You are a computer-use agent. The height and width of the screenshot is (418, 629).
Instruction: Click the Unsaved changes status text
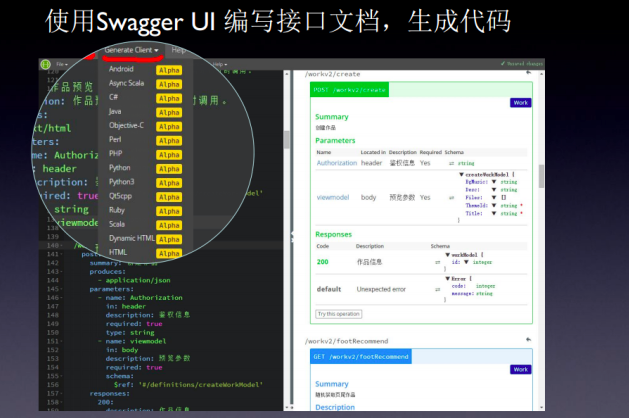(521, 64)
